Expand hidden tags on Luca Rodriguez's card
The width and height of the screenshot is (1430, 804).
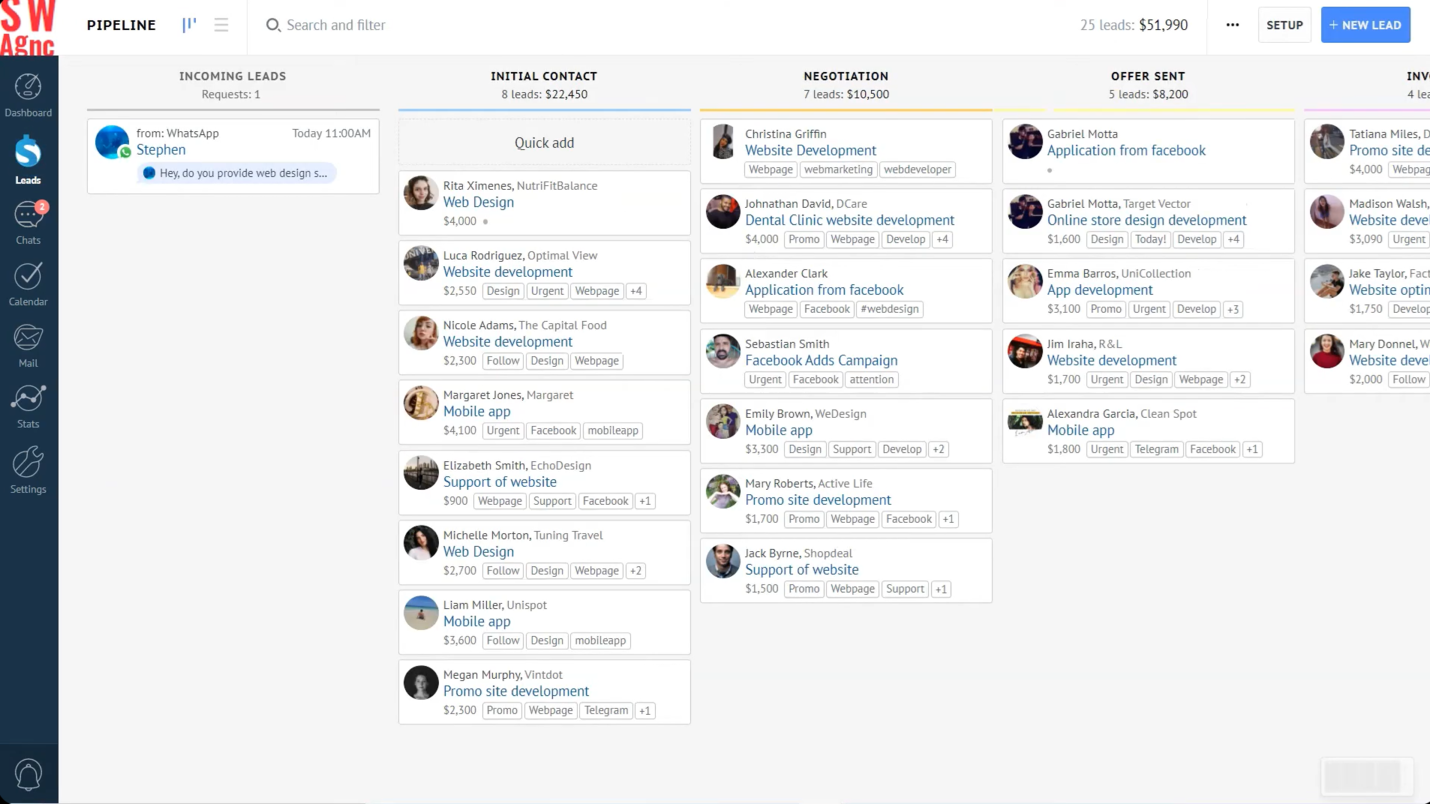(x=636, y=290)
